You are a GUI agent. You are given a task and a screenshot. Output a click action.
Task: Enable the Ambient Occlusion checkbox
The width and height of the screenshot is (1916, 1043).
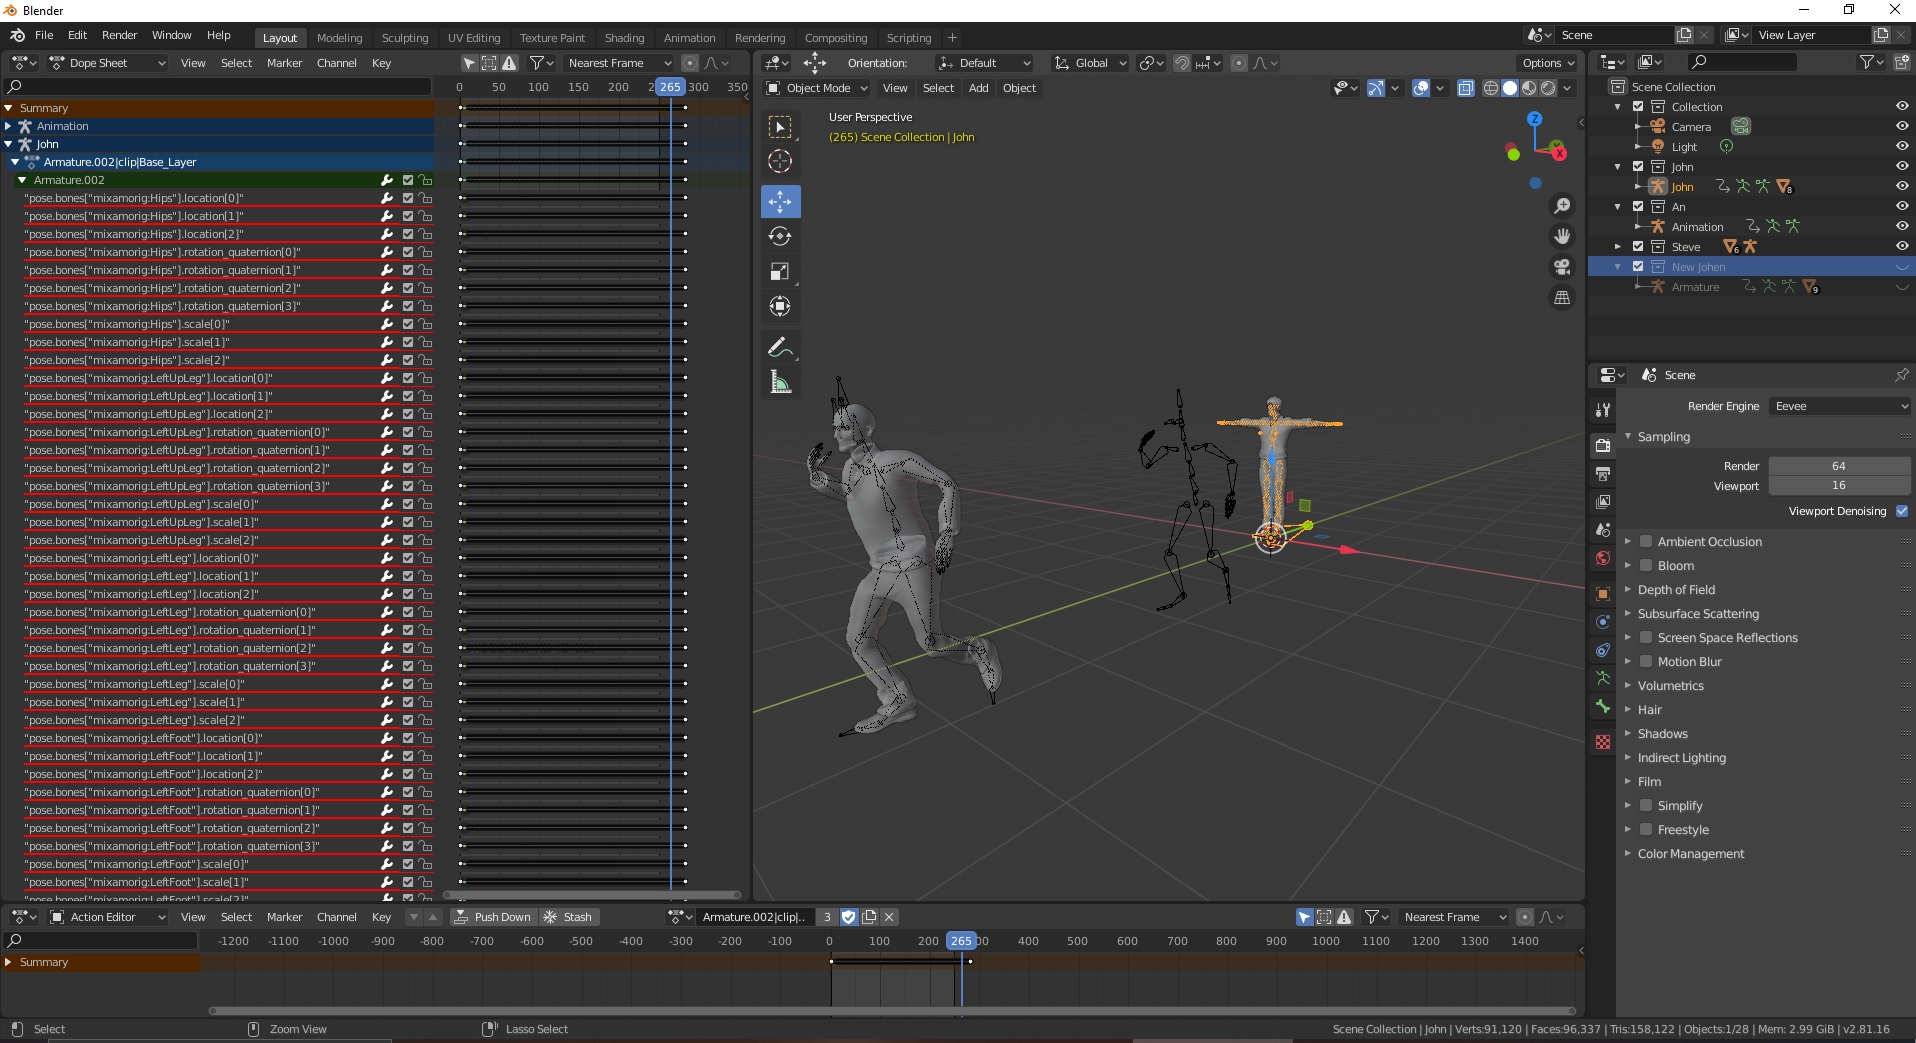(1646, 542)
